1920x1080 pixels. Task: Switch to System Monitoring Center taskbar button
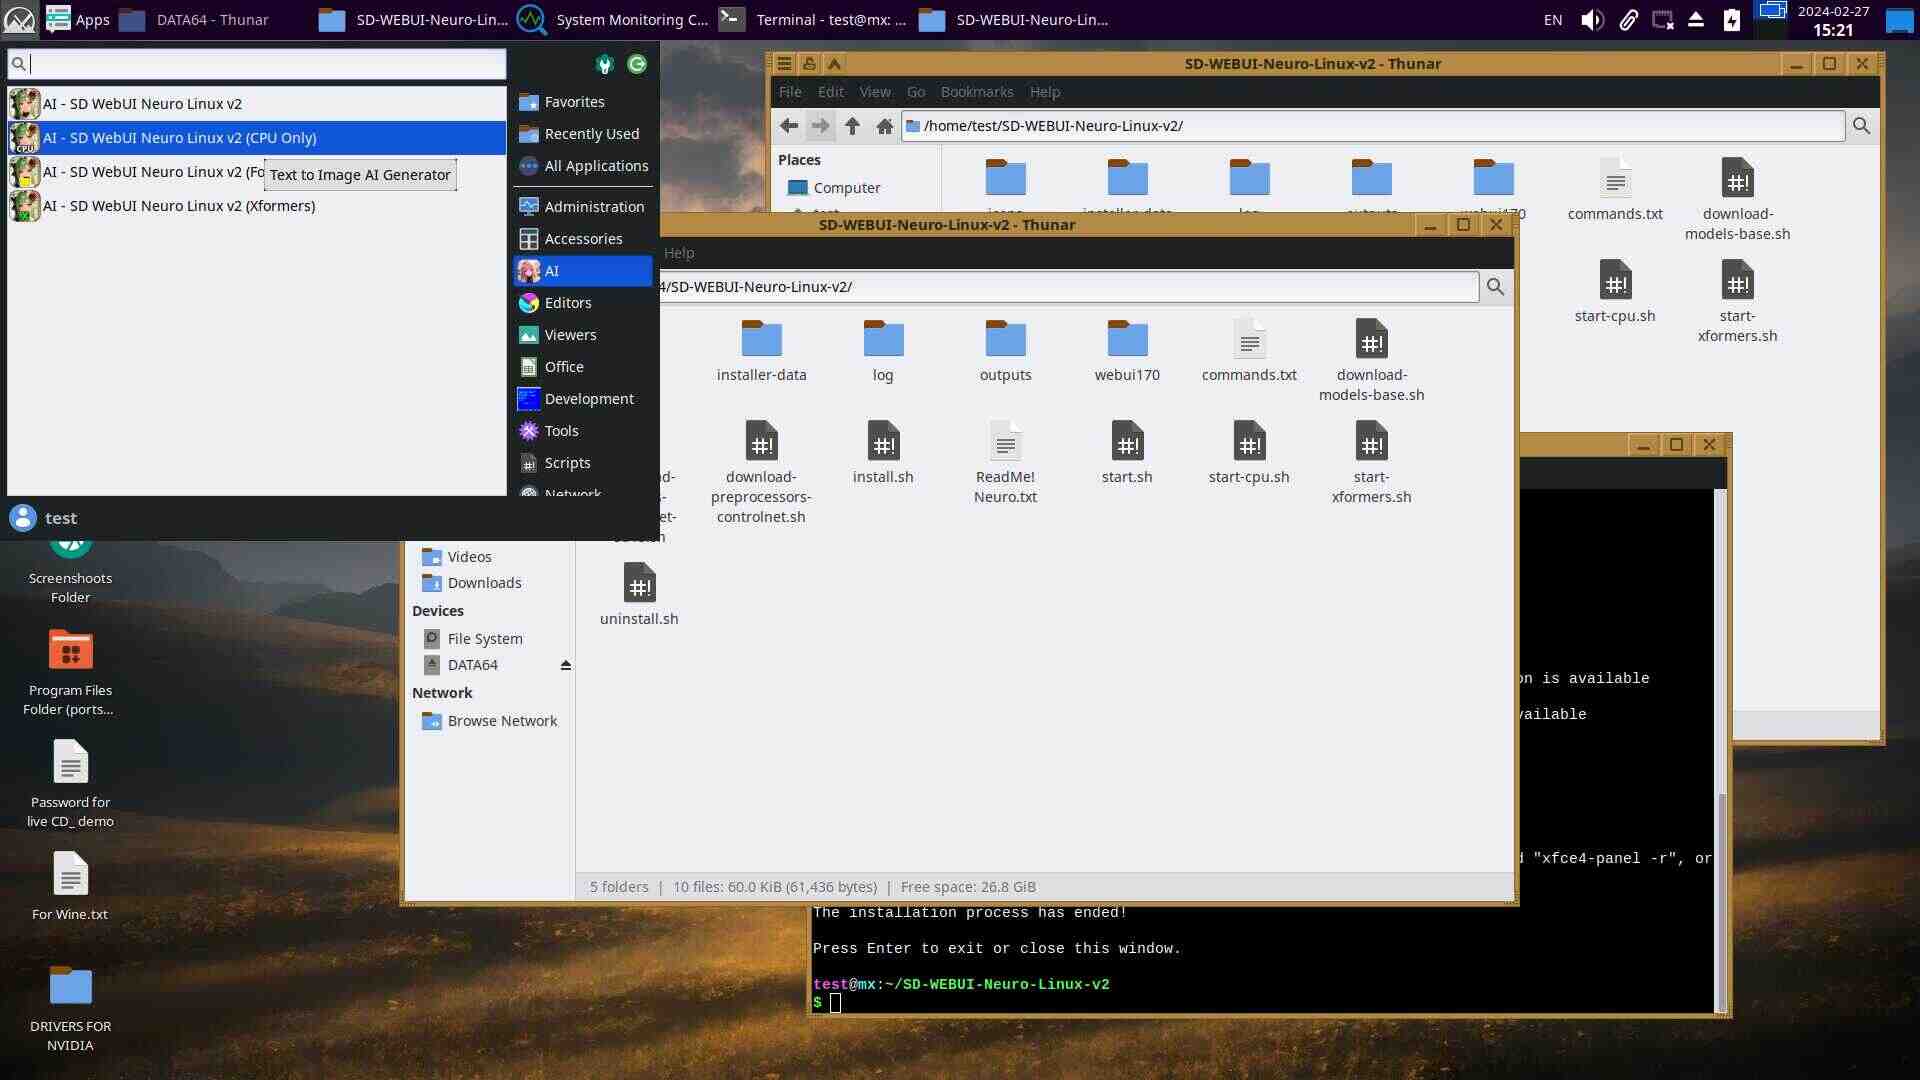pos(612,19)
